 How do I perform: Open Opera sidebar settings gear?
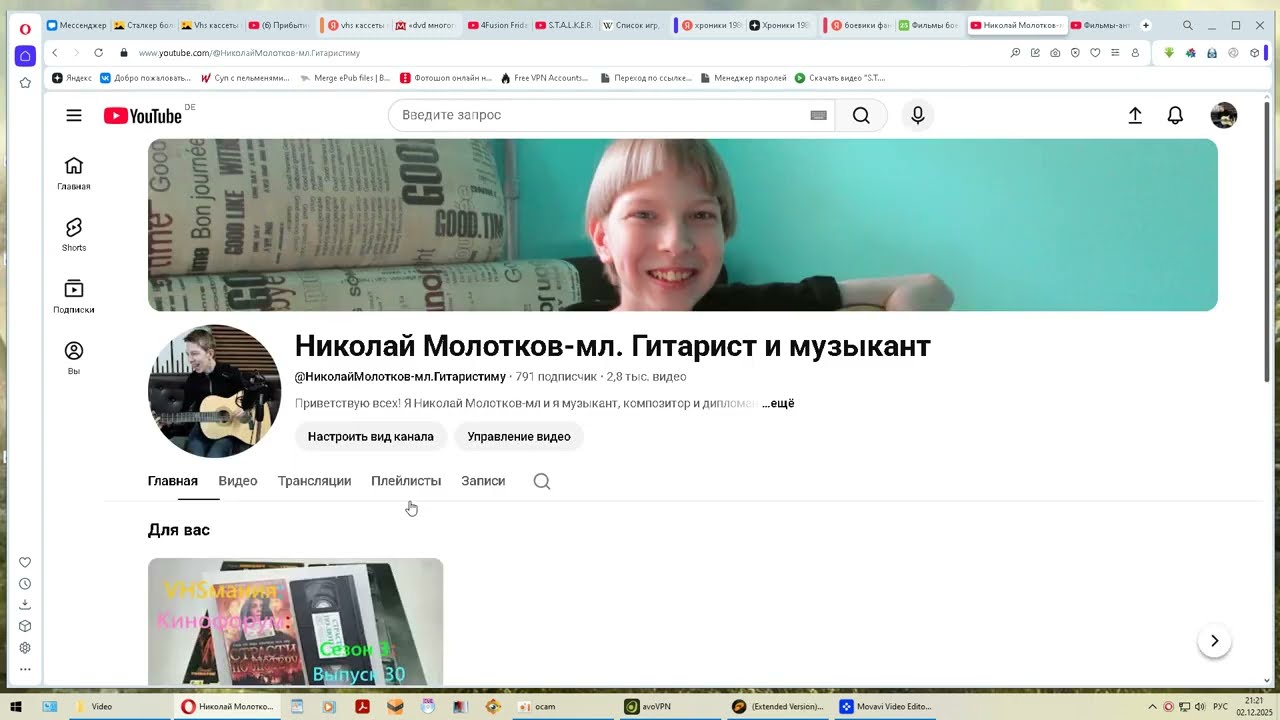pyautogui.click(x=25, y=647)
